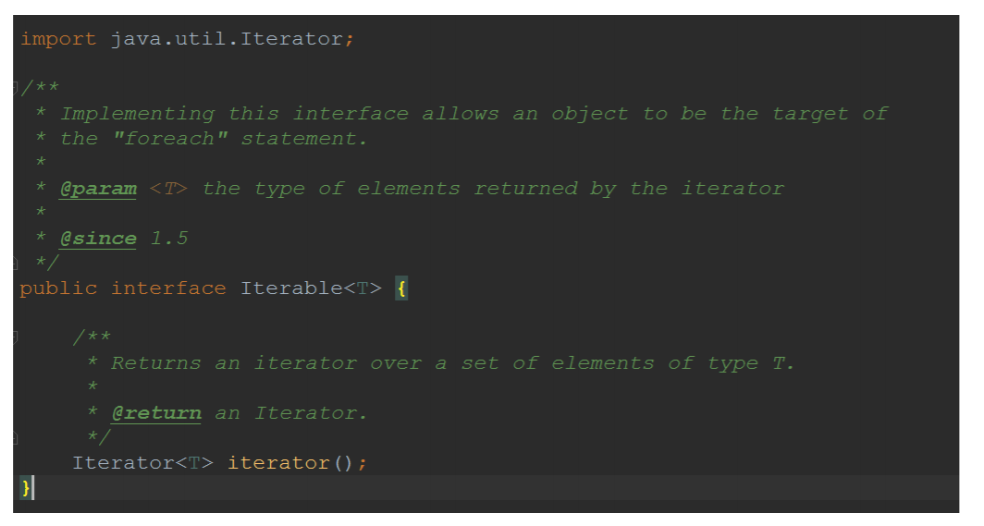
Task: Collapse the class Javadoc comment fold marker
Action: (16, 89)
